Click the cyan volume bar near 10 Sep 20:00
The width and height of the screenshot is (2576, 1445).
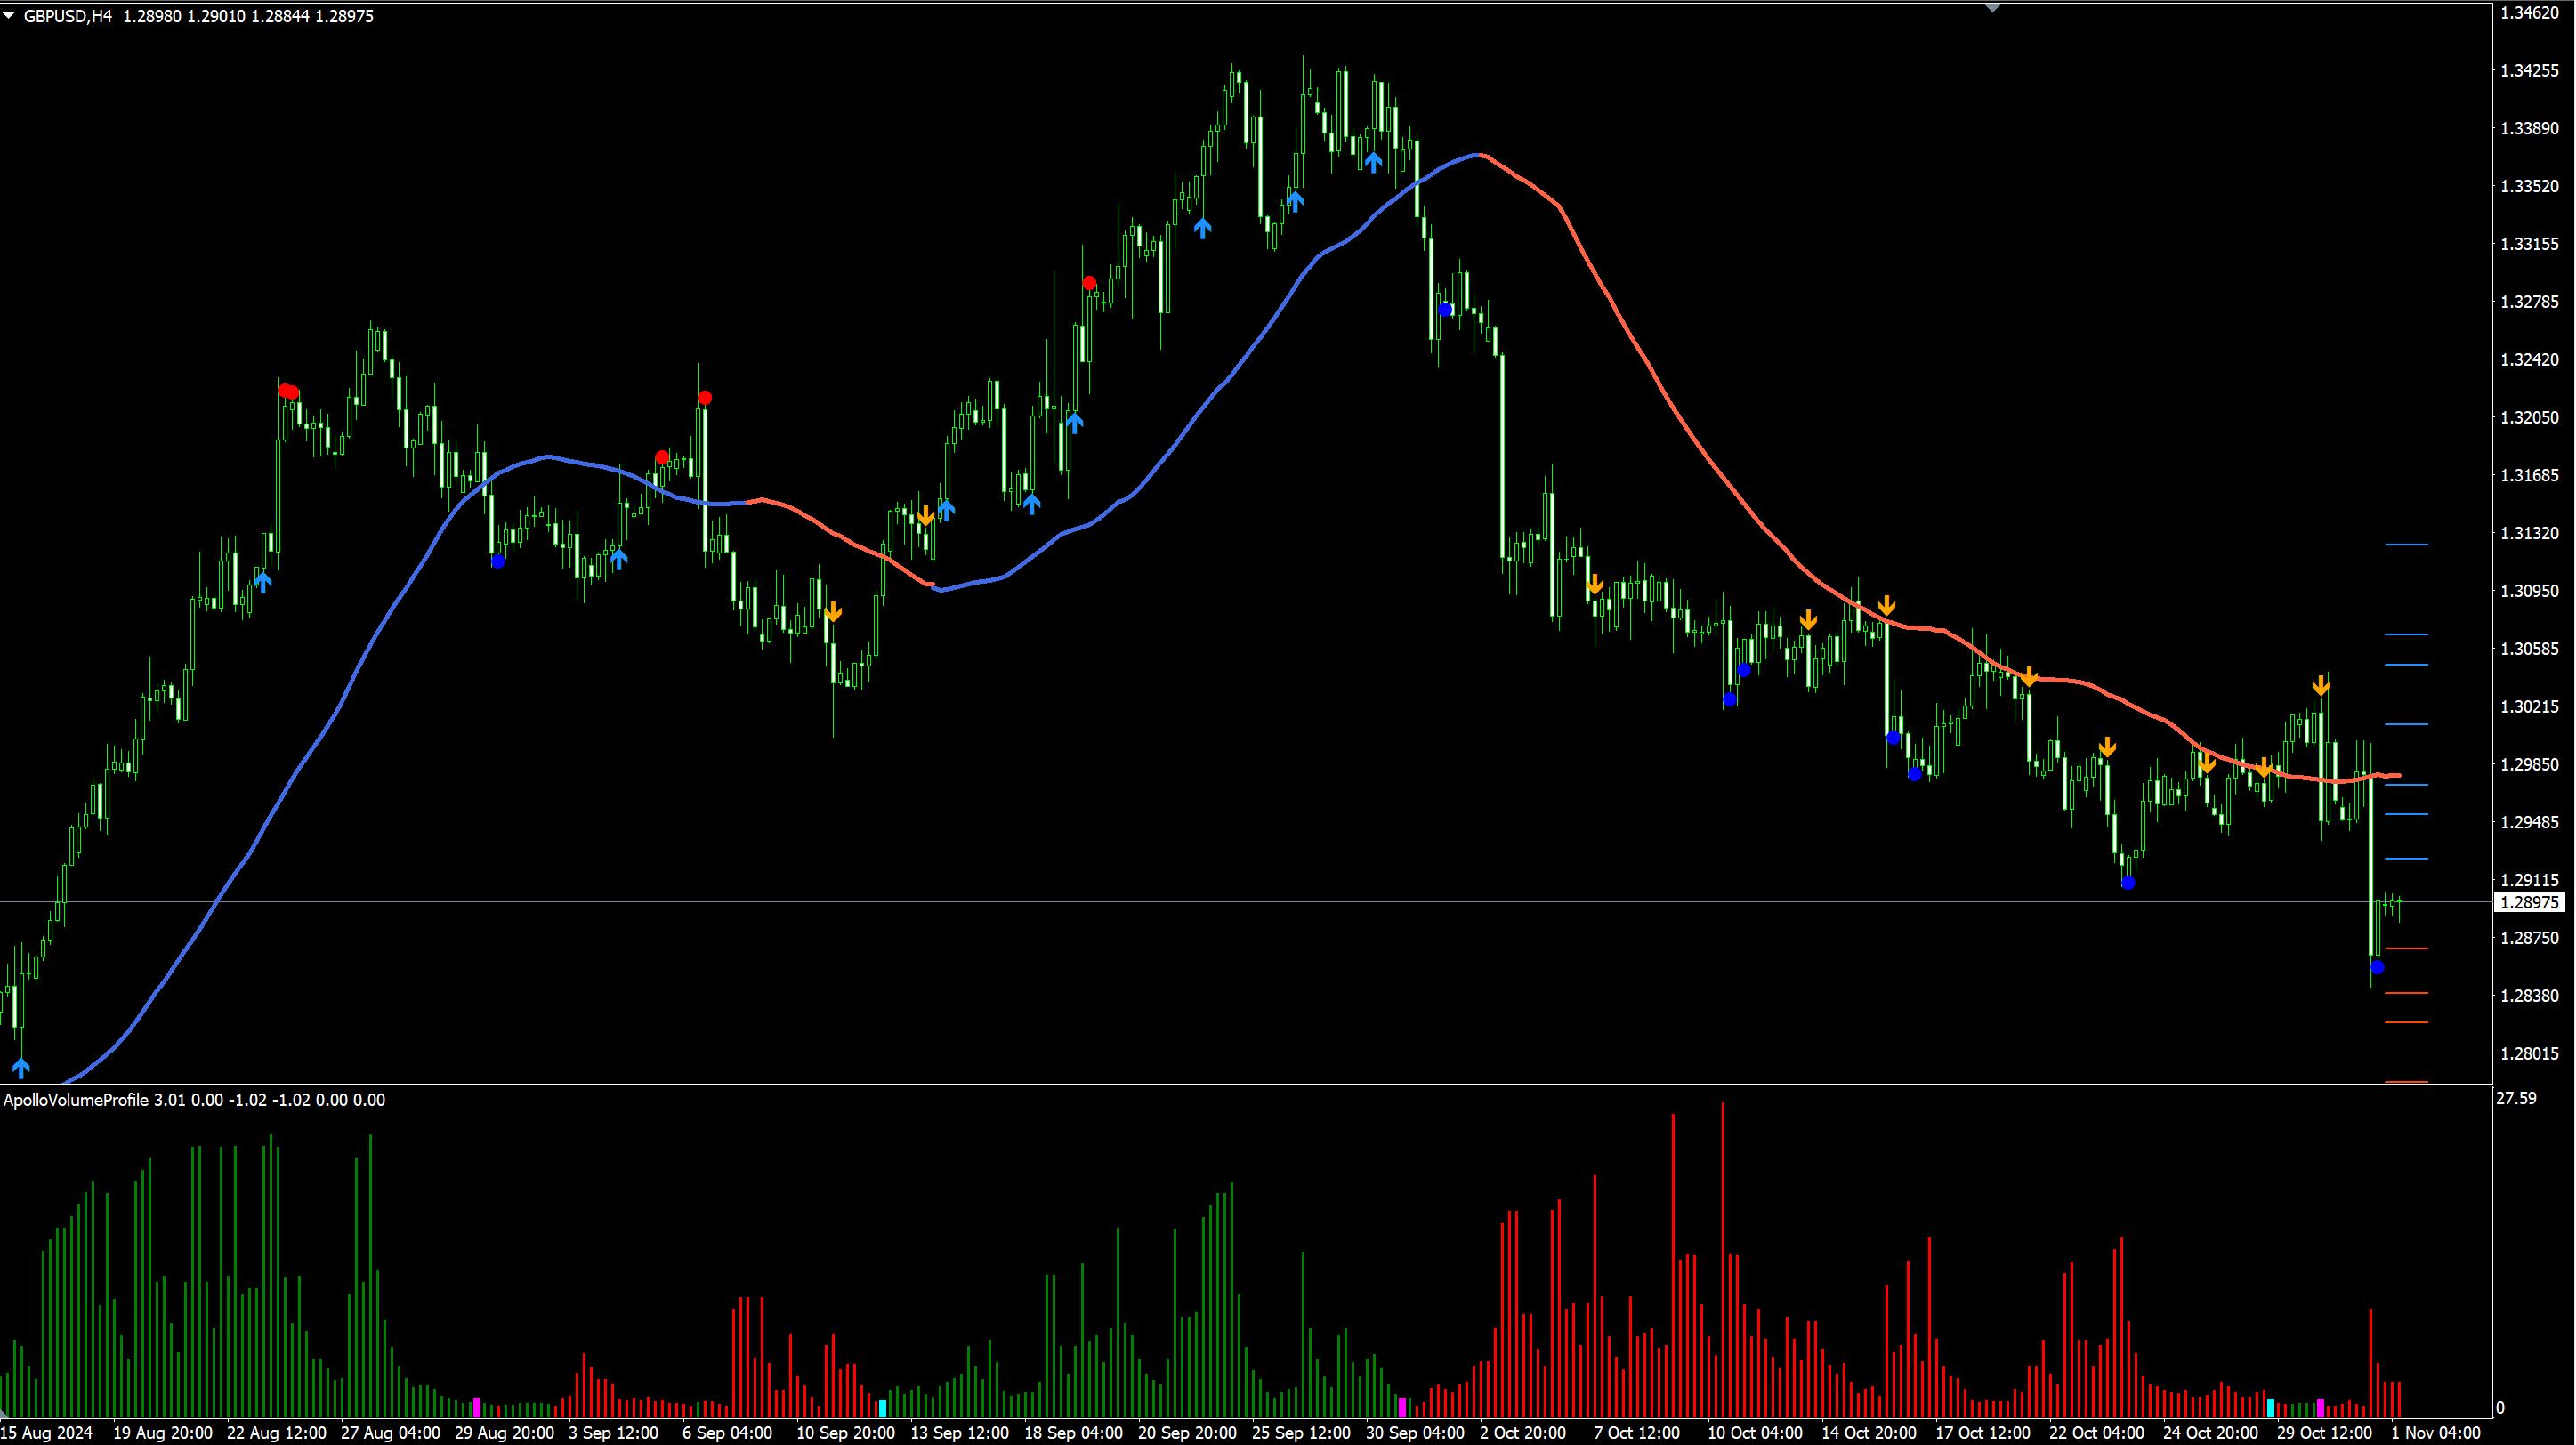pos(882,1409)
